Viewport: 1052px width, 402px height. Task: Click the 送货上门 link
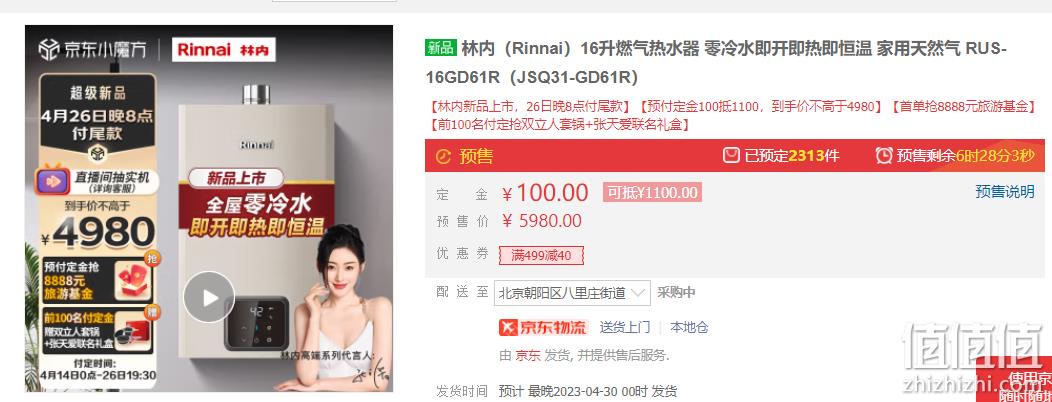point(625,328)
